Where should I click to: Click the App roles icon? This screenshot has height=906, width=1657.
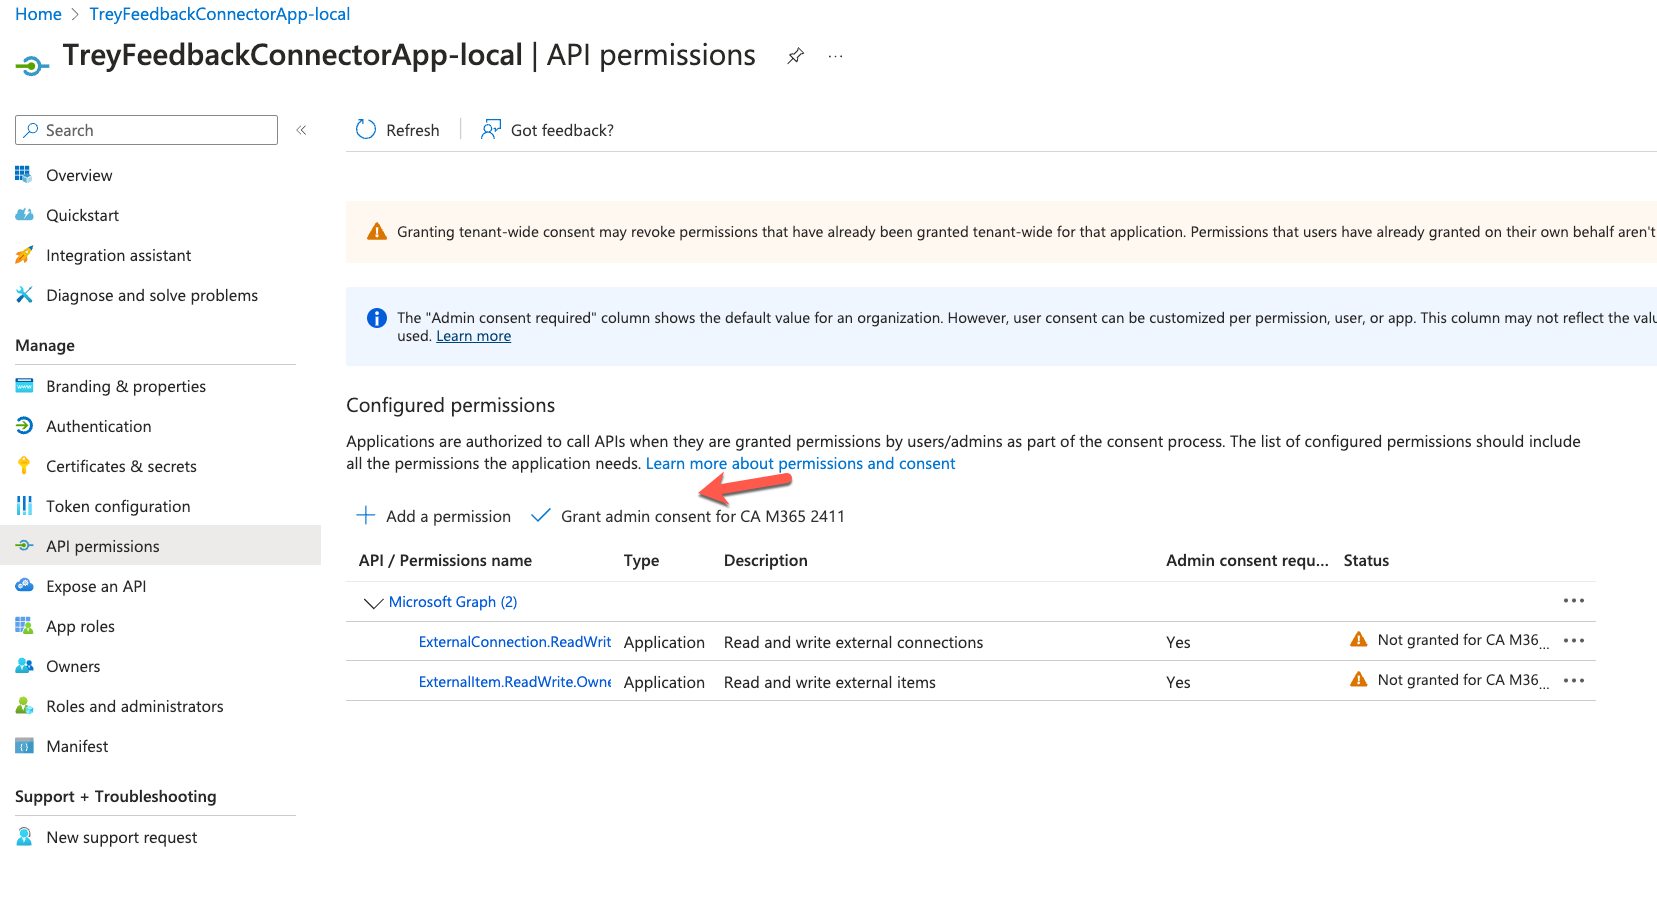24,626
